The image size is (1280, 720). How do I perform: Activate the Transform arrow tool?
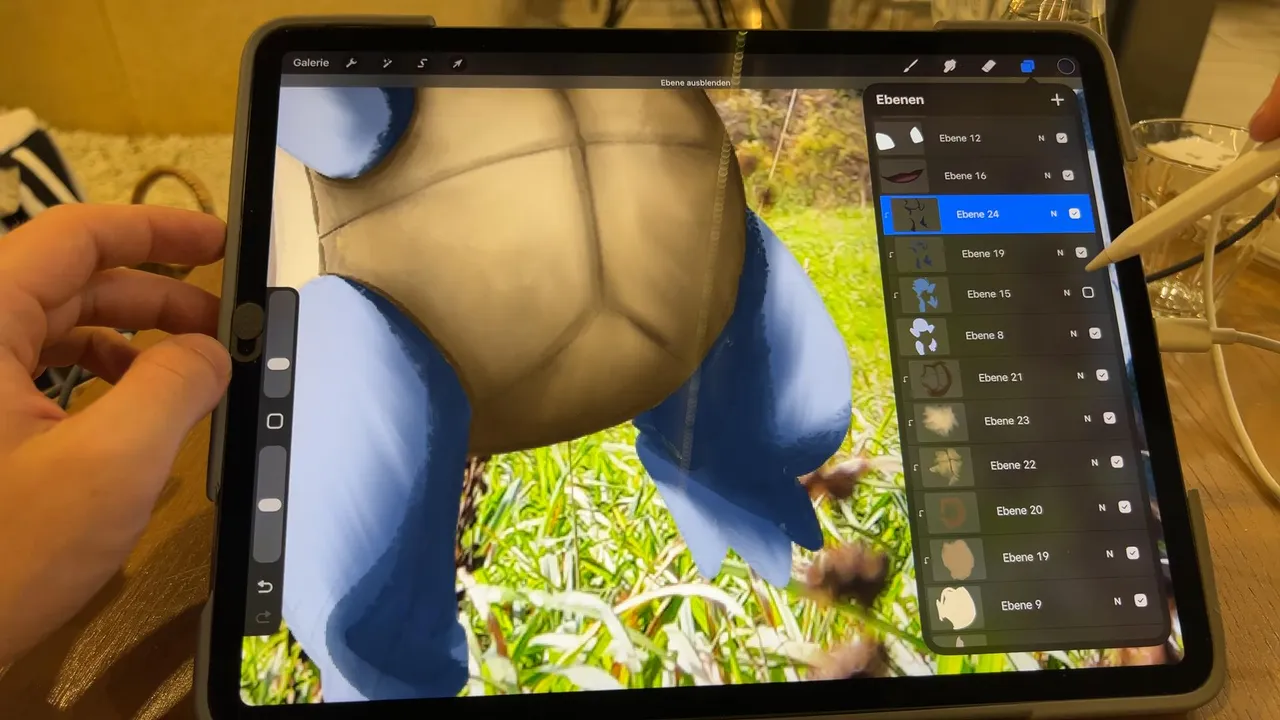(x=457, y=63)
